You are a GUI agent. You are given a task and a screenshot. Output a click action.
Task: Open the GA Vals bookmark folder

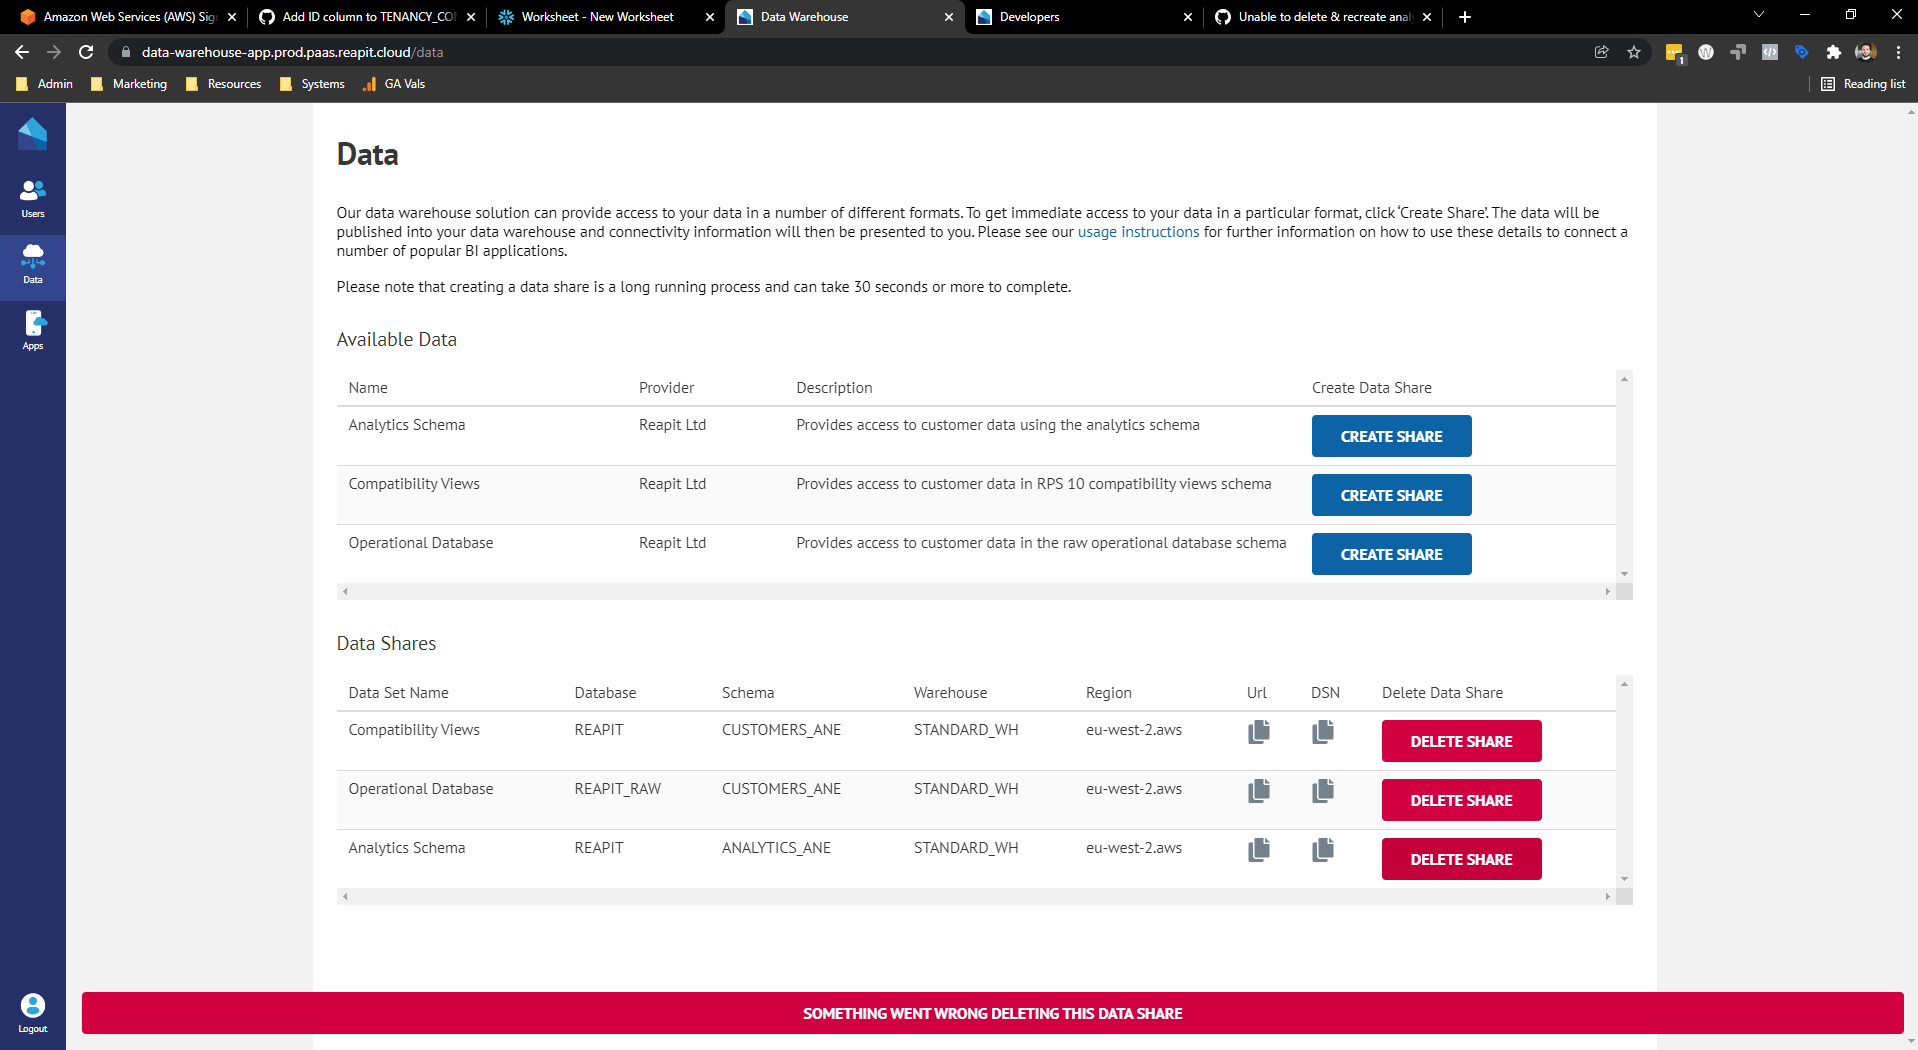coord(393,84)
